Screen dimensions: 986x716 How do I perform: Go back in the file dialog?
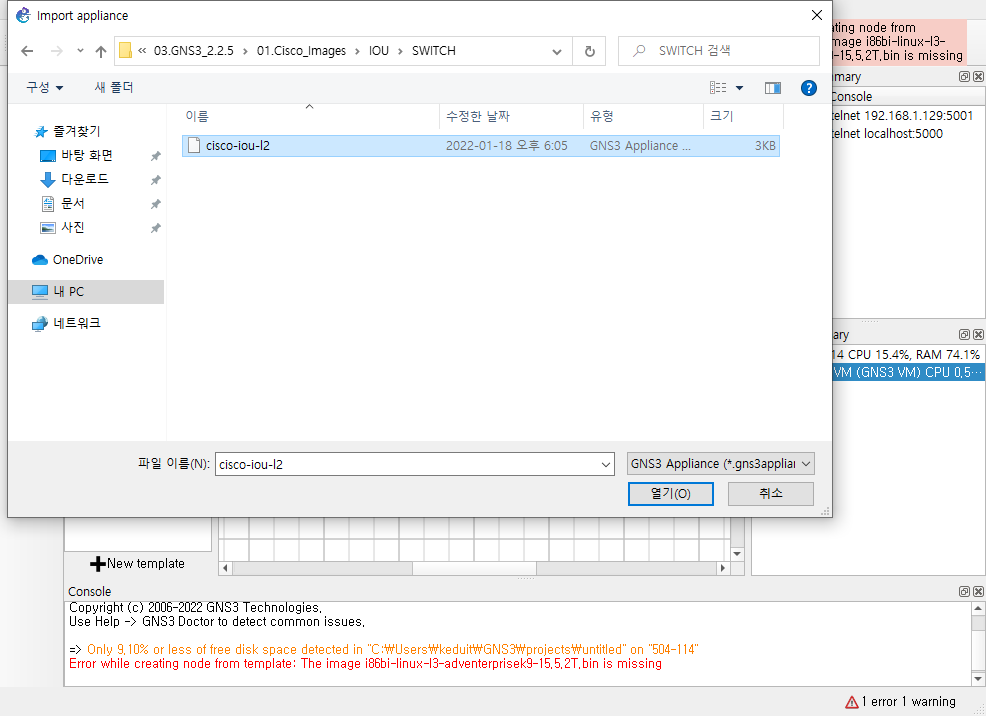pyautogui.click(x=27, y=51)
